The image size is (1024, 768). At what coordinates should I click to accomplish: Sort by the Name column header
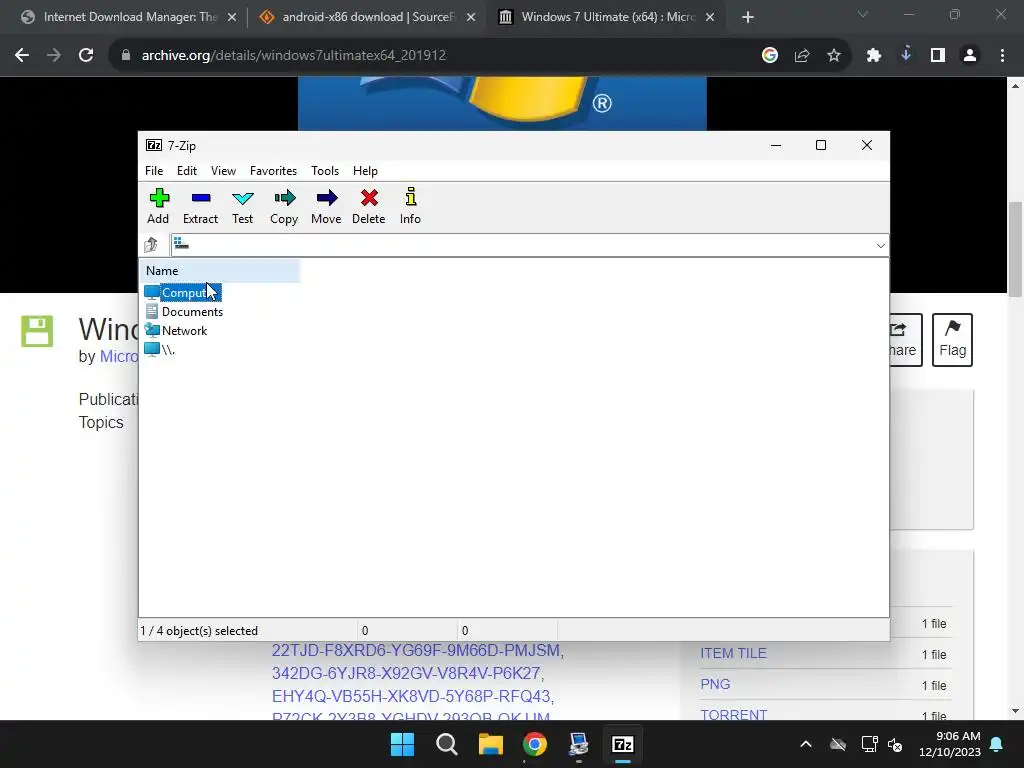pyautogui.click(x=219, y=270)
